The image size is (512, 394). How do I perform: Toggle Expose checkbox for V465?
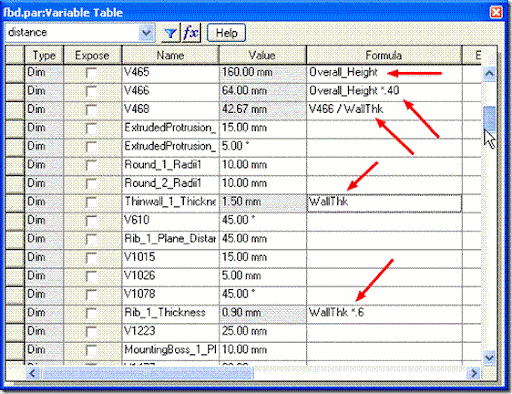(91, 73)
